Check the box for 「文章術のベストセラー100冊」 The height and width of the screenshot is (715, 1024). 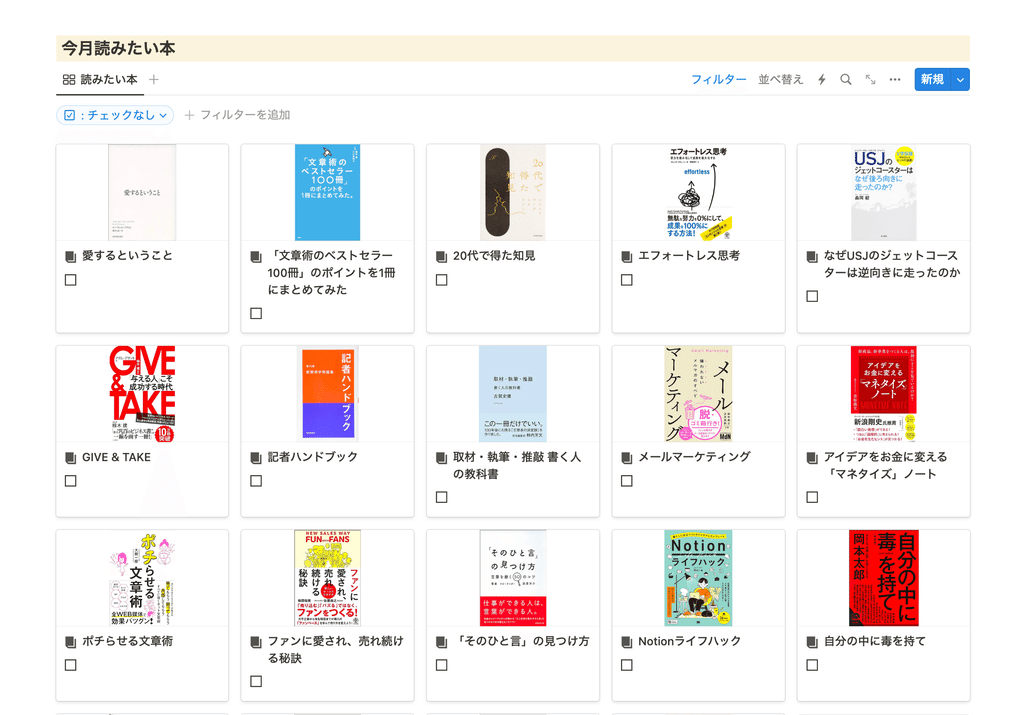coord(256,313)
